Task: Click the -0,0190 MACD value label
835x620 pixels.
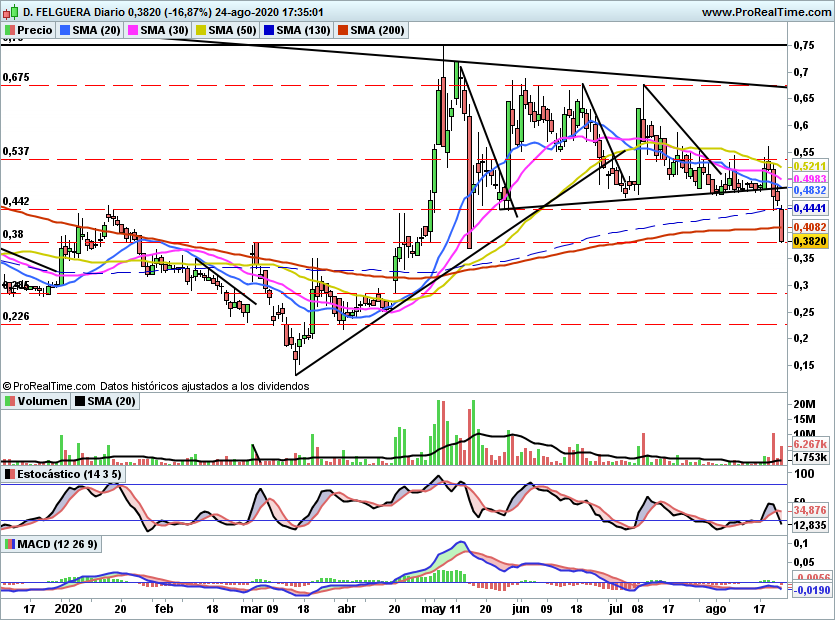Action: click(x=812, y=590)
